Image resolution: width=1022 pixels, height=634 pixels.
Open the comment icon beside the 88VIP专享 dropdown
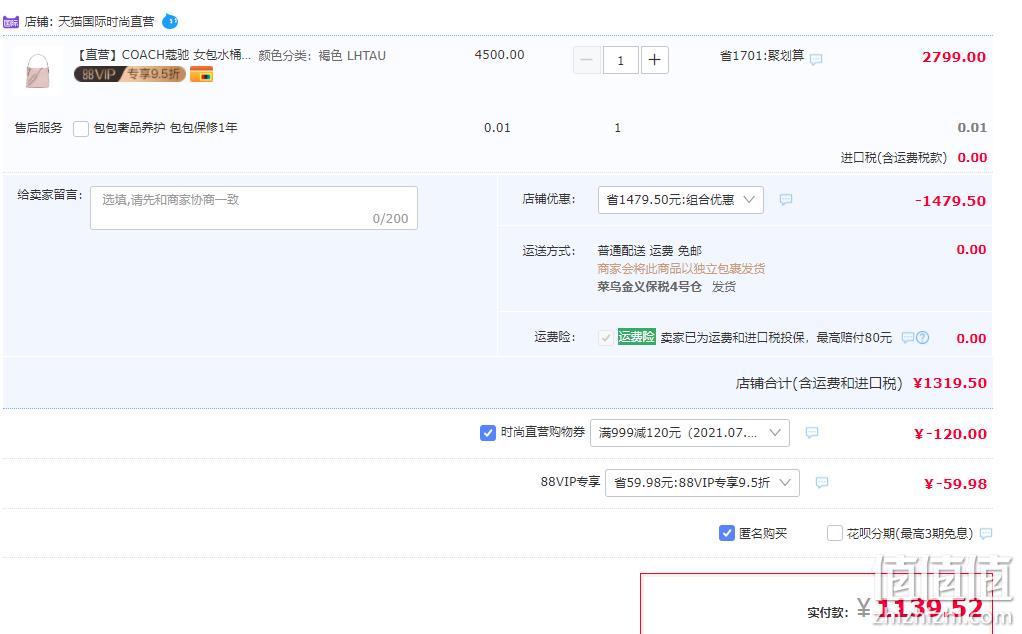[x=822, y=482]
